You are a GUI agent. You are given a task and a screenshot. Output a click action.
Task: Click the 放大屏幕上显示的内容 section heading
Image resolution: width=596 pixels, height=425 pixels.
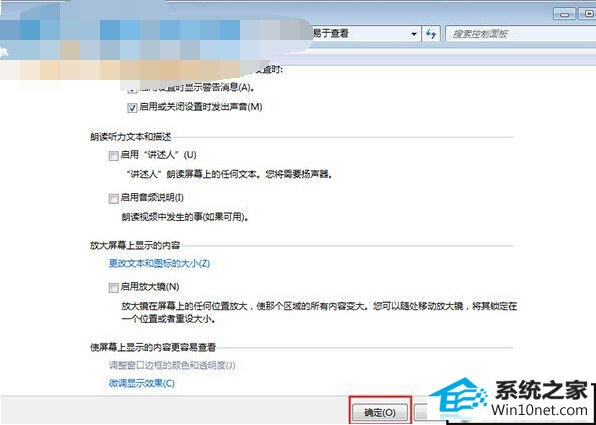click(135, 245)
